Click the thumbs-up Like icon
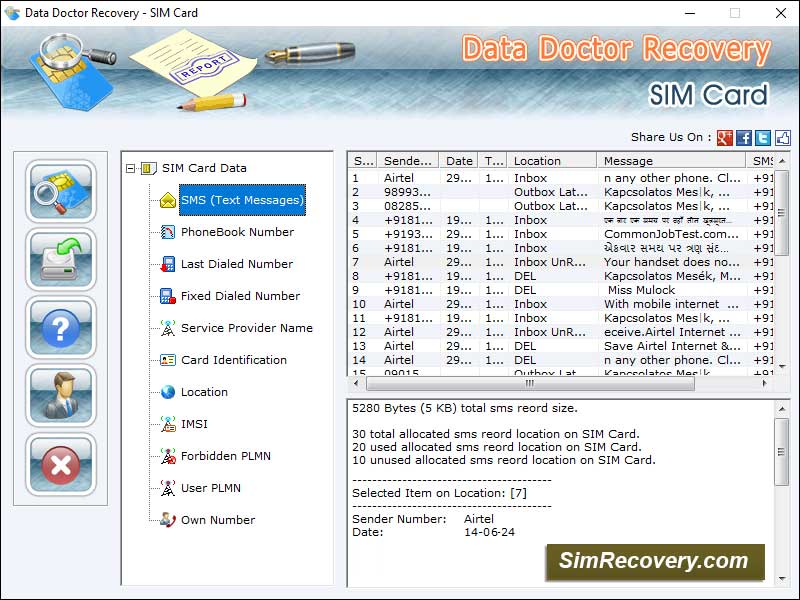This screenshot has height=600, width=800. [783, 137]
